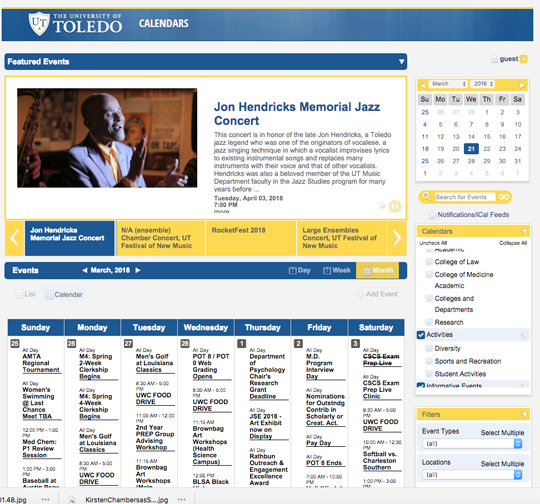
Task: Select March 15 in mini calendar
Action: (487, 137)
